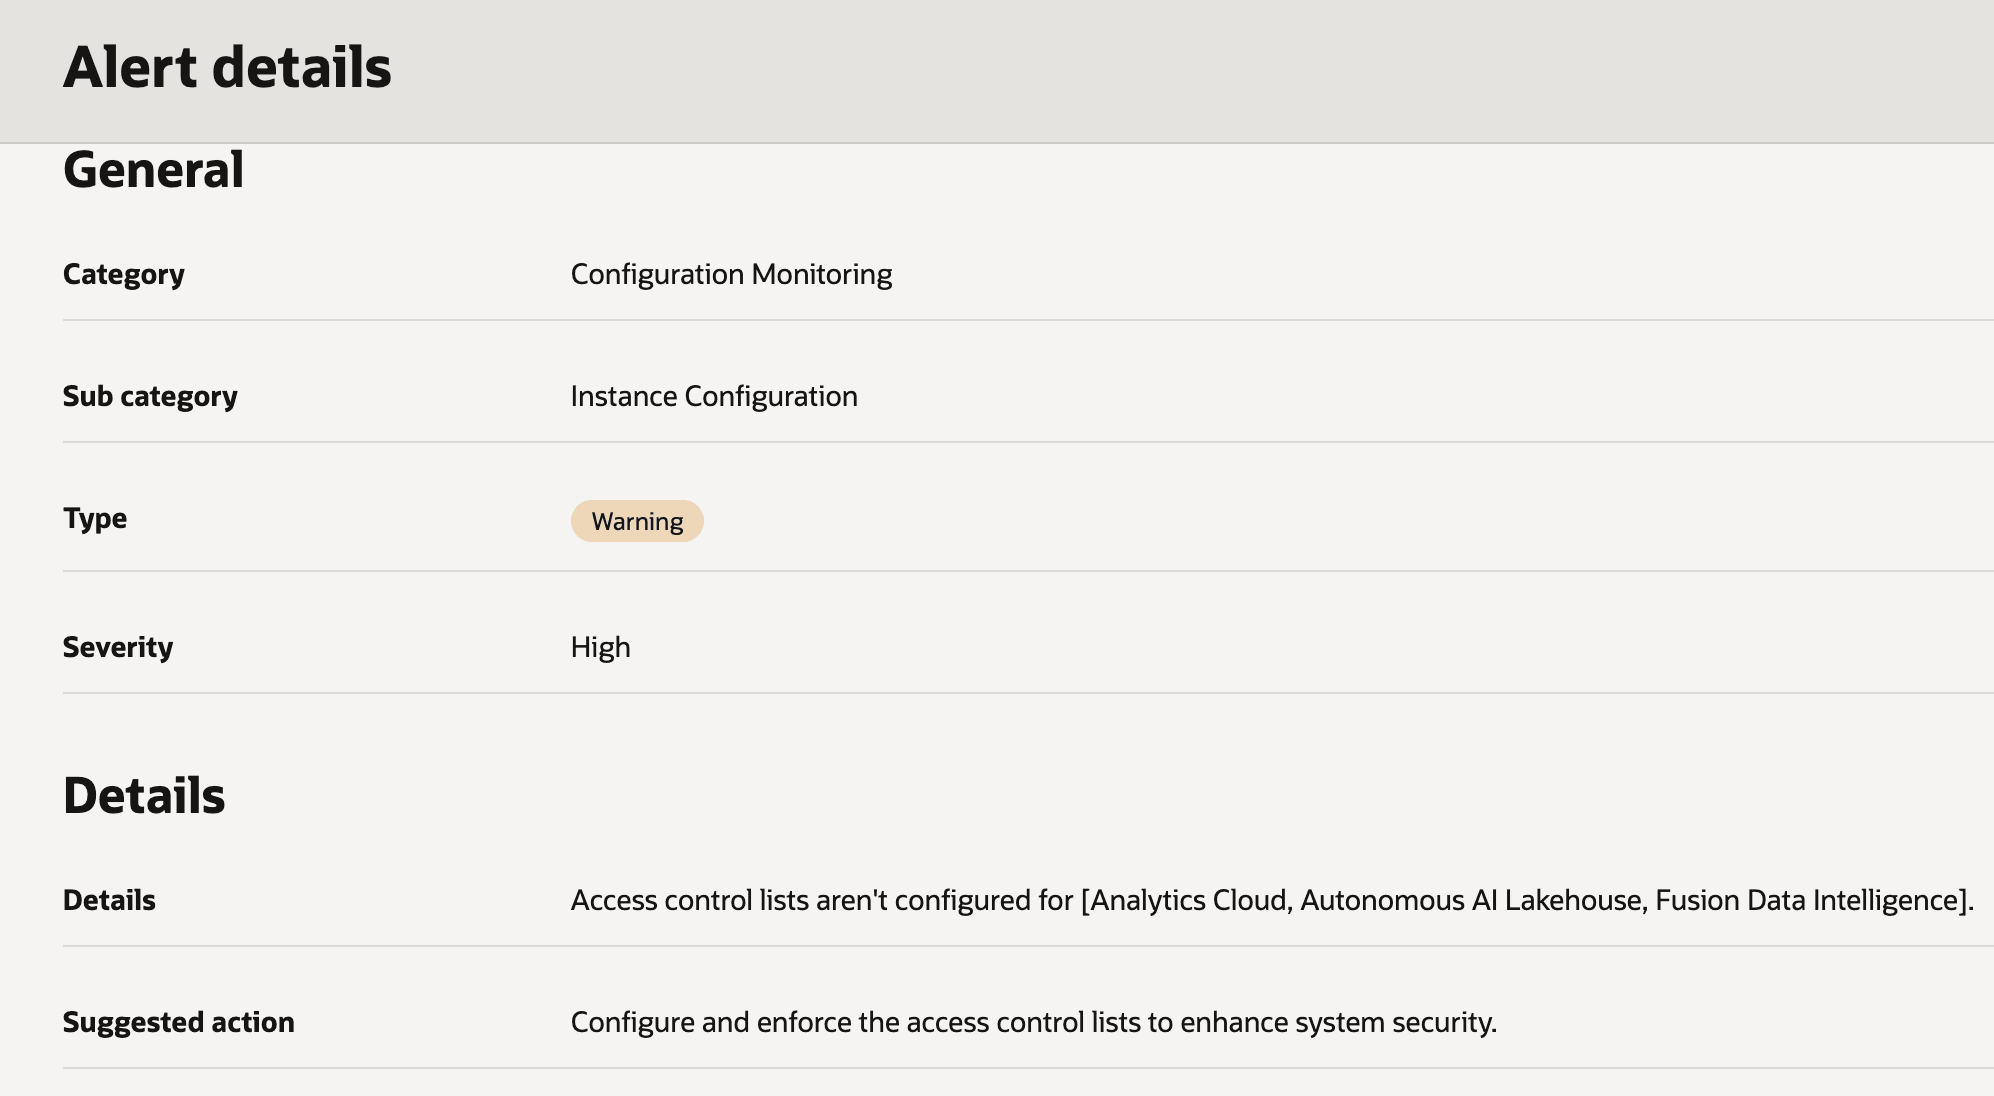This screenshot has height=1096, width=1994.
Task: Click the General section heading
Action: [154, 168]
